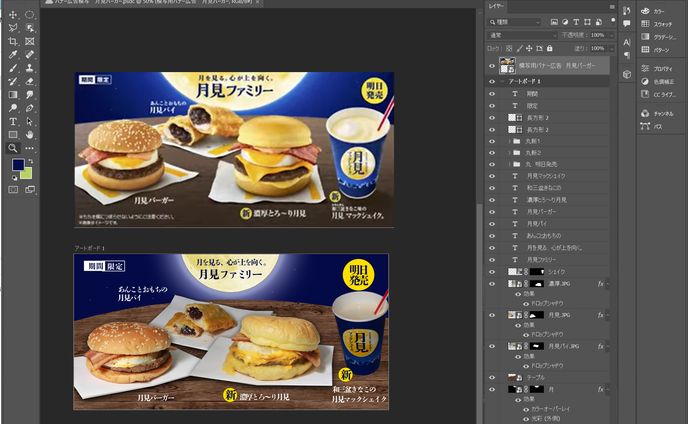Select the Hand tool
This screenshot has height=424, width=688.
coord(29,134)
